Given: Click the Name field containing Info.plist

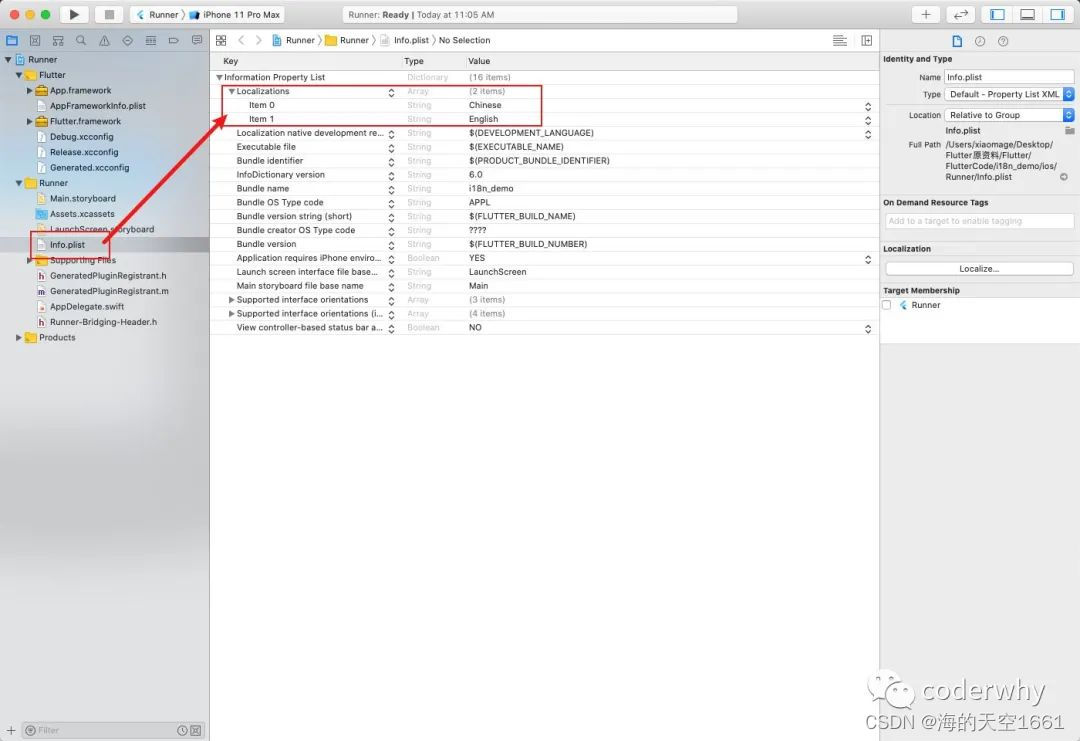Looking at the screenshot, I should (1009, 77).
